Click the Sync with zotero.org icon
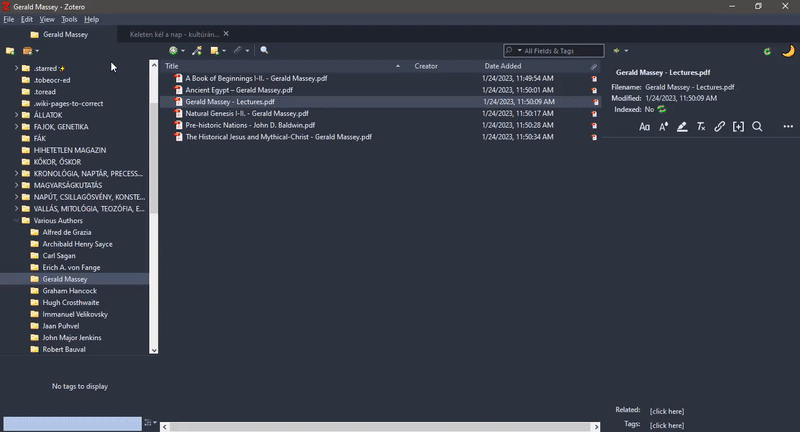800x432 pixels. coord(767,51)
